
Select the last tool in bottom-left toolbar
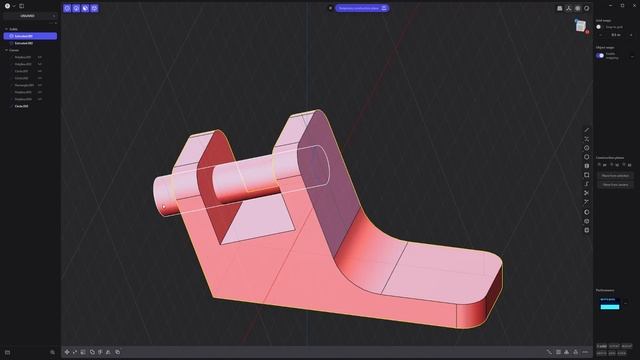click(118, 352)
